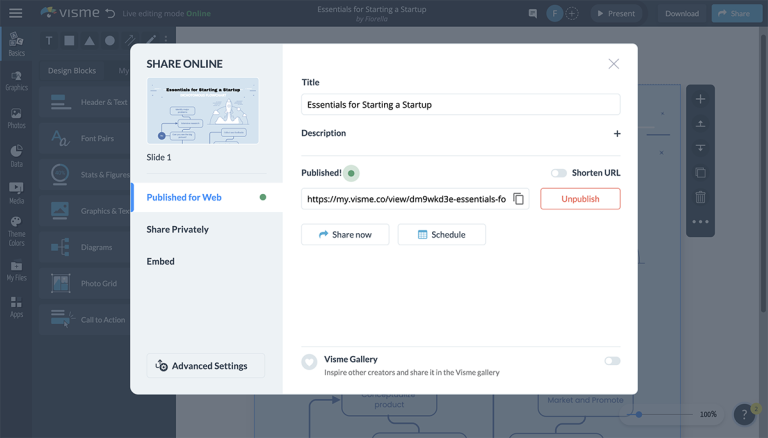The image size is (768, 438).
Task: Click the Title input field
Action: click(460, 104)
